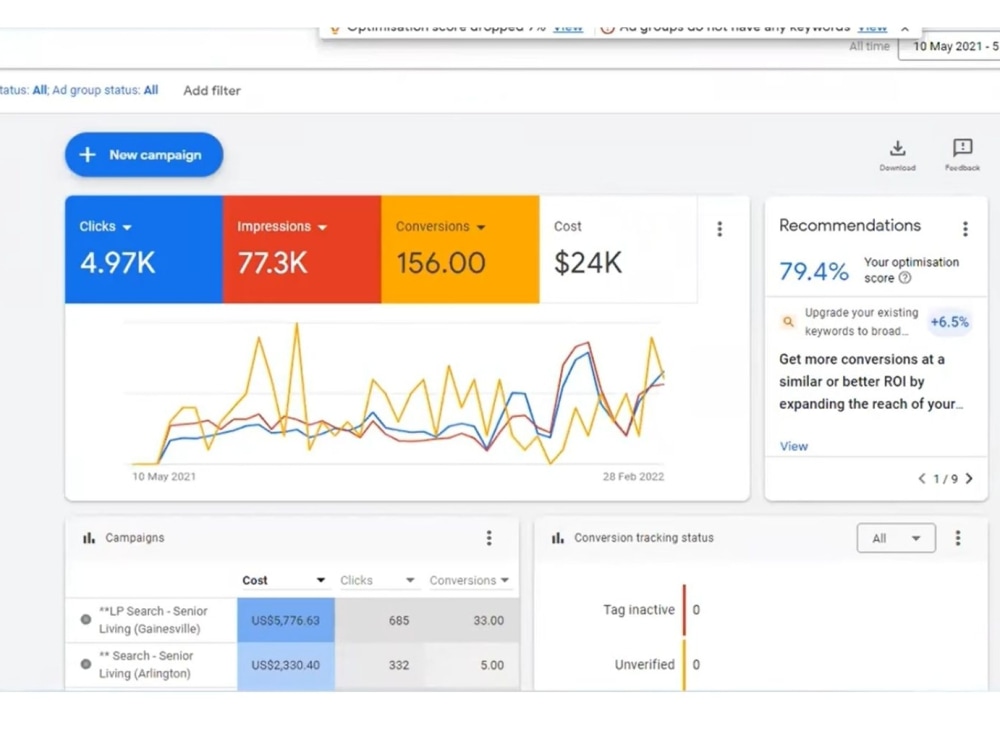The height and width of the screenshot is (750, 1000).
Task: Click the Unverified label
Action: click(644, 665)
